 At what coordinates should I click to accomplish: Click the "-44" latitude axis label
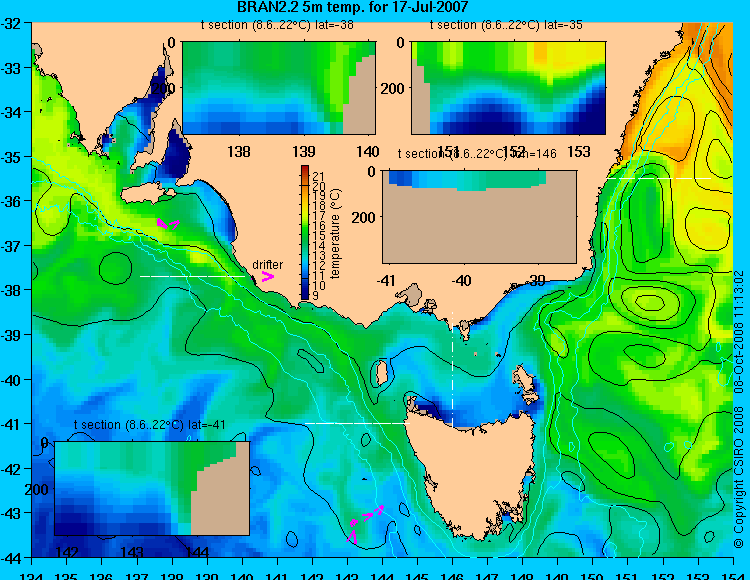tap(11, 558)
